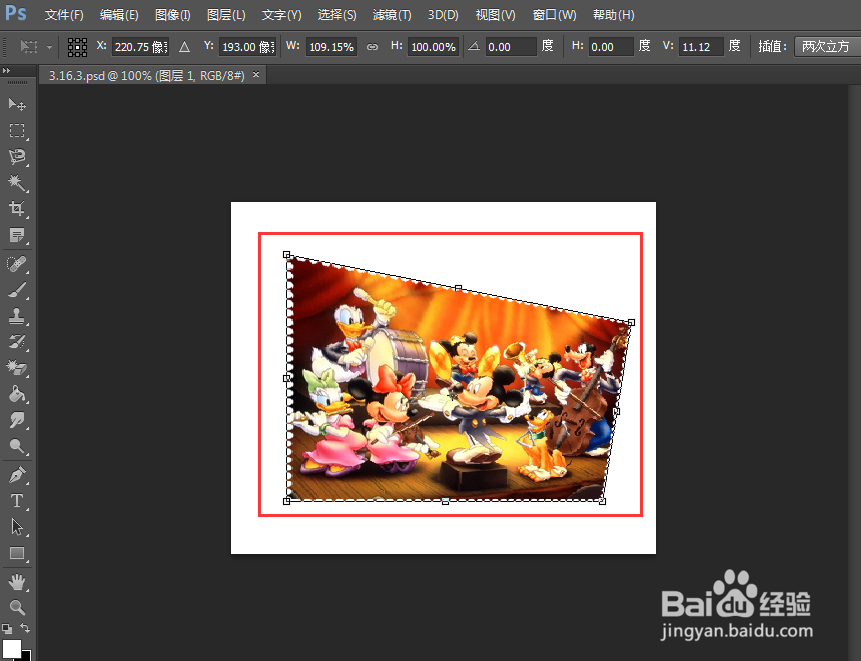Select the Rectangular Marquee tool

pos(17,131)
